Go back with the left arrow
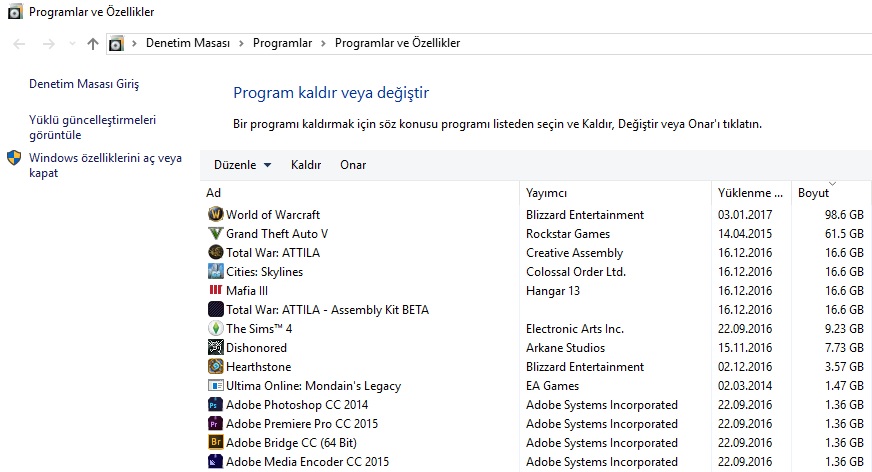 19,43
